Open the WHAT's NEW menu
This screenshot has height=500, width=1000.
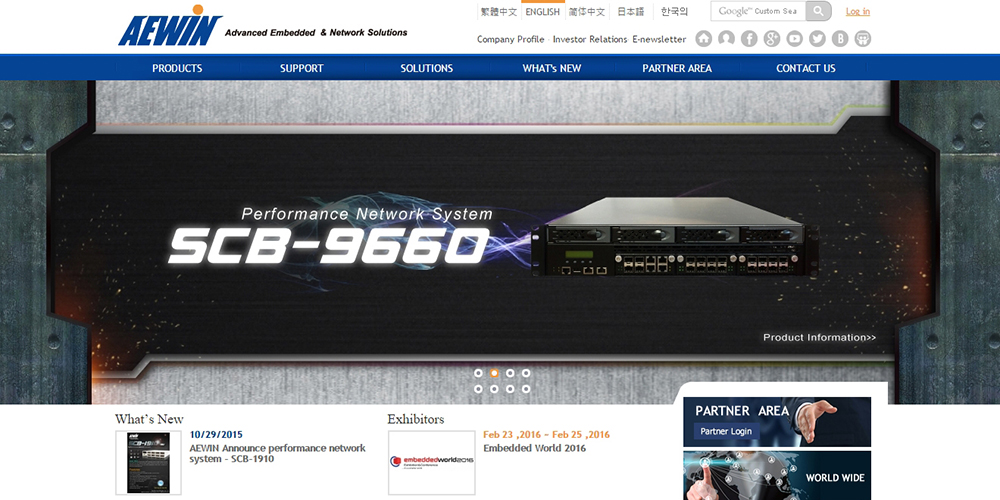552,68
